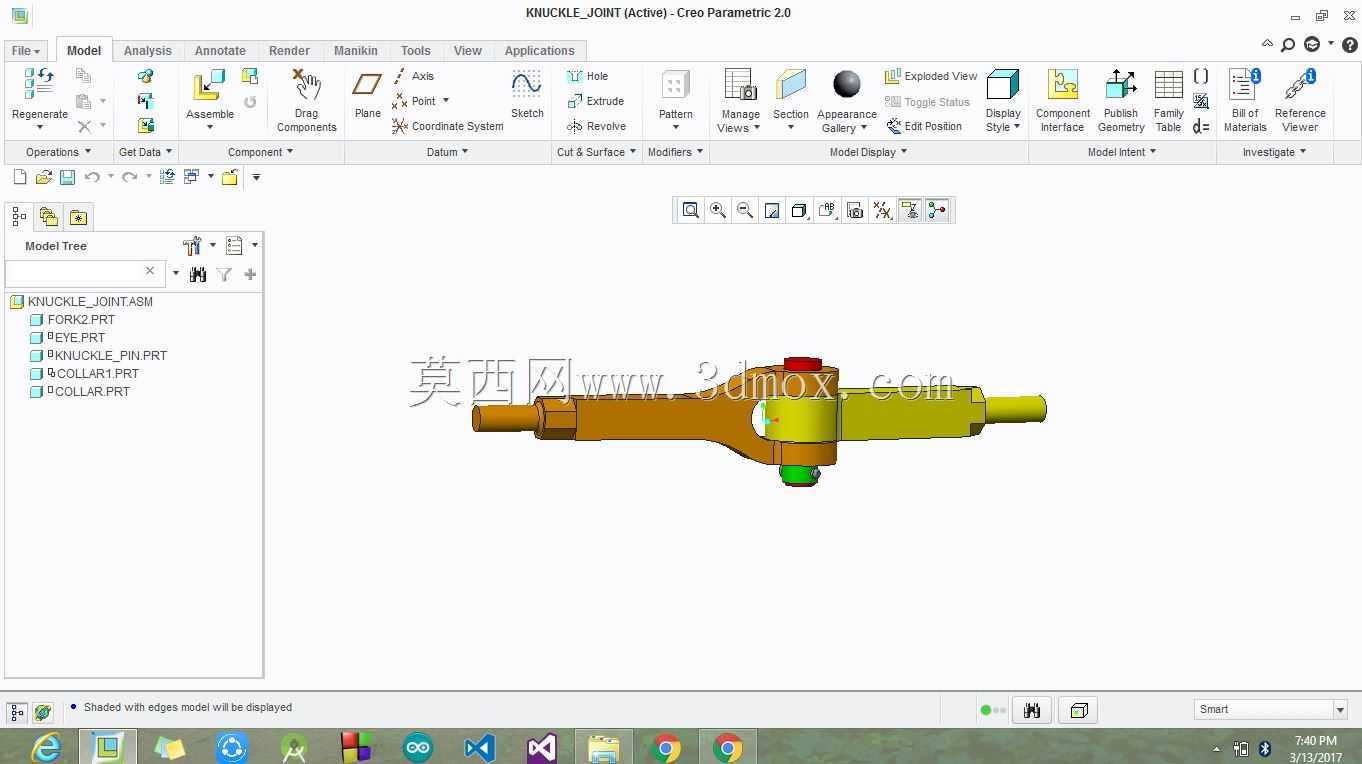This screenshot has height=764, width=1362.
Task: Click the Assemble component icon
Action: coord(209,85)
